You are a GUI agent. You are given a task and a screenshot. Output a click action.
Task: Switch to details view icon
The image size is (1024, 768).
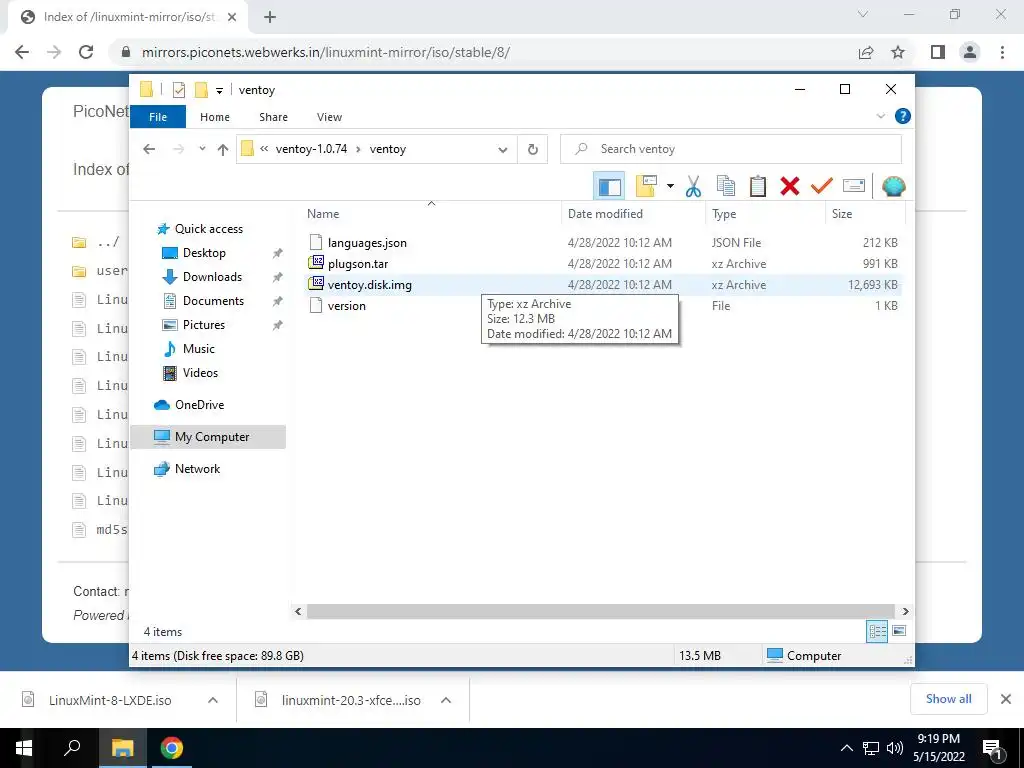point(877,632)
